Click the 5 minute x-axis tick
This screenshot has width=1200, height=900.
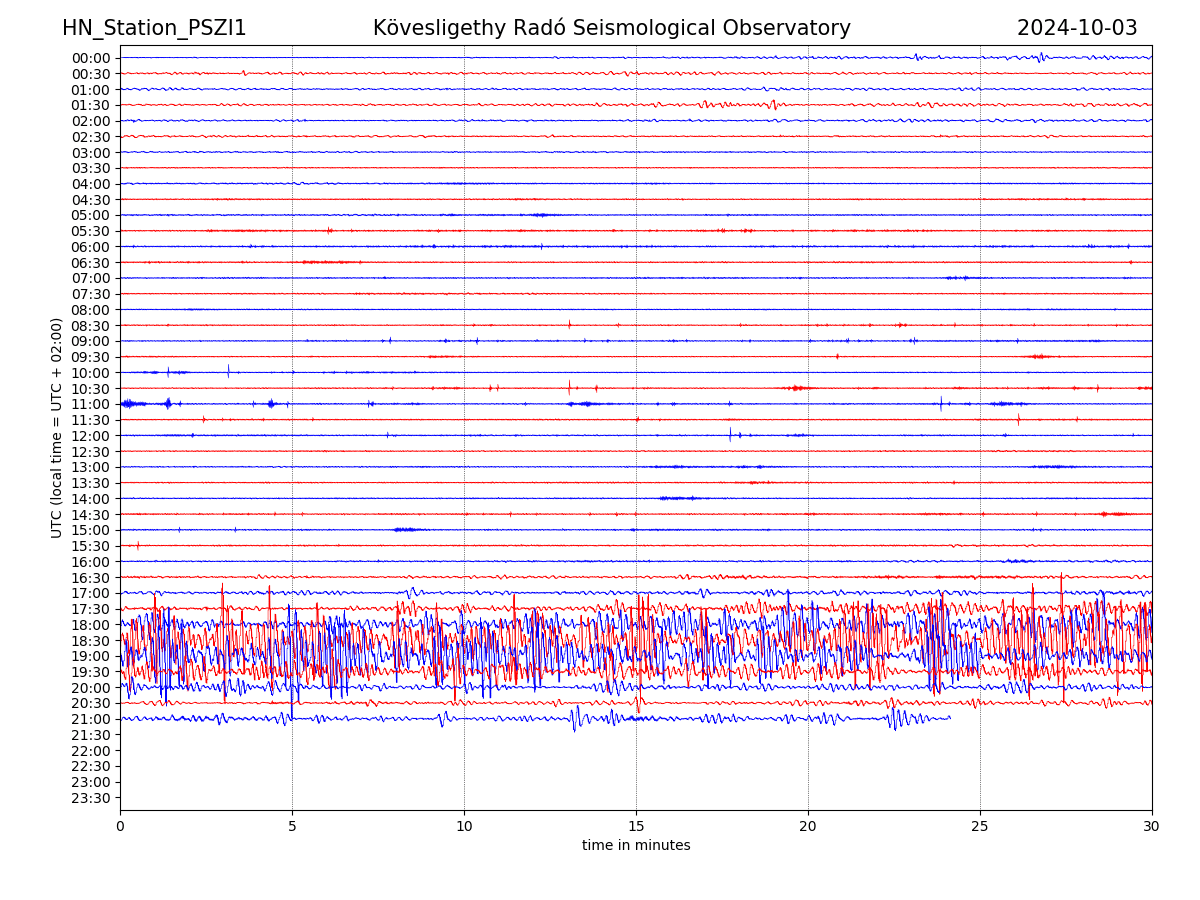tap(292, 826)
